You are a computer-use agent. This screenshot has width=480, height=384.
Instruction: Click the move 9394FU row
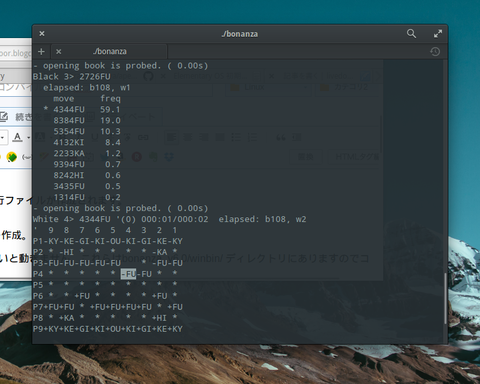click(x=87, y=164)
